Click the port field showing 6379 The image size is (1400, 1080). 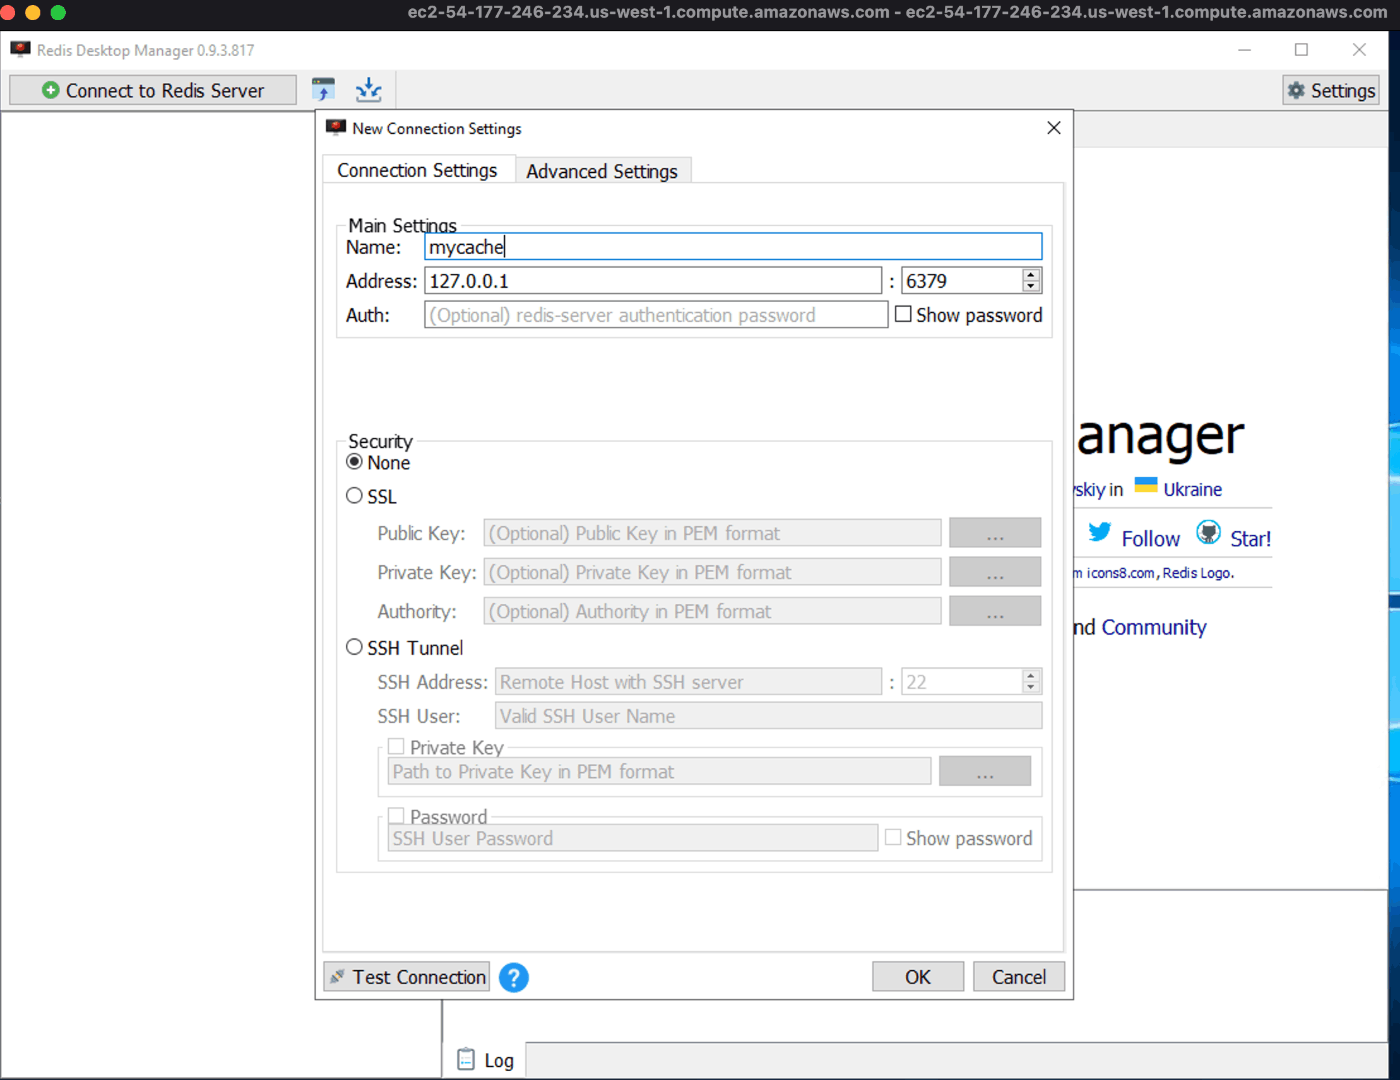click(962, 281)
